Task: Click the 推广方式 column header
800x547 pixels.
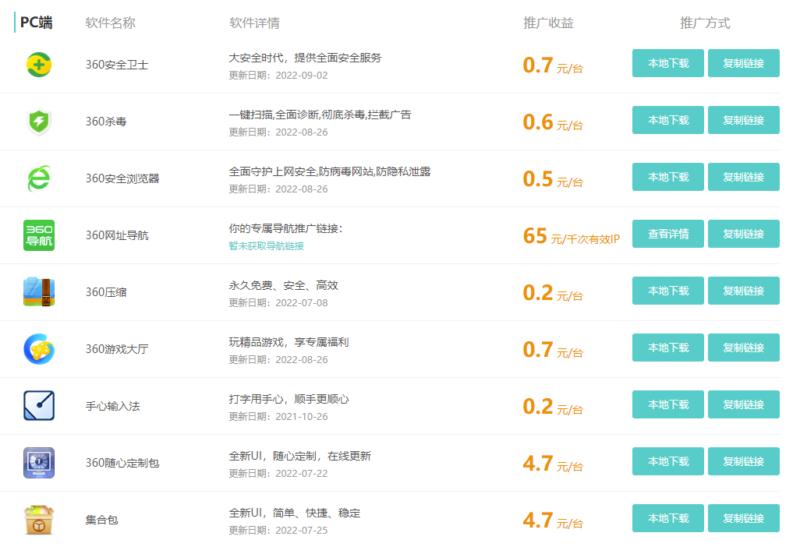Action: [705, 23]
